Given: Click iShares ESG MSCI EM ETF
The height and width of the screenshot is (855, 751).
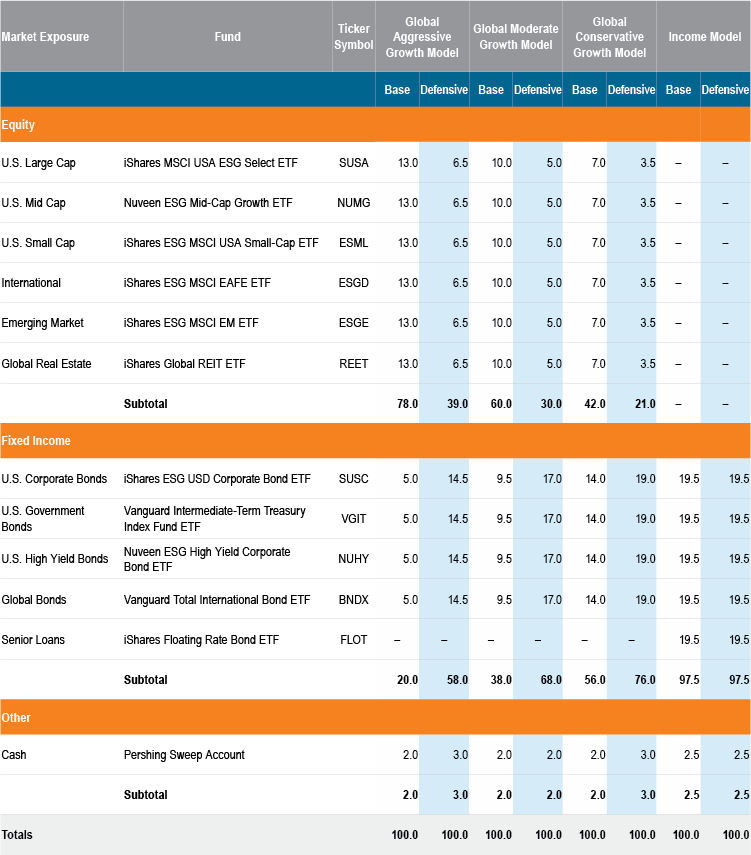Looking at the screenshot, I should tap(191, 323).
